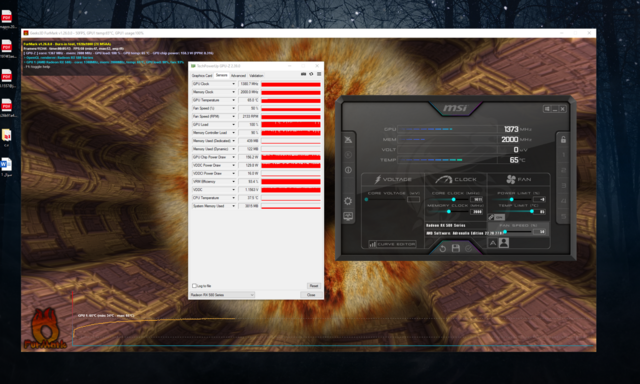This screenshot has width=640, height=384.
Task: Select the Voltage panel header in Afterburner
Action: coord(393,179)
